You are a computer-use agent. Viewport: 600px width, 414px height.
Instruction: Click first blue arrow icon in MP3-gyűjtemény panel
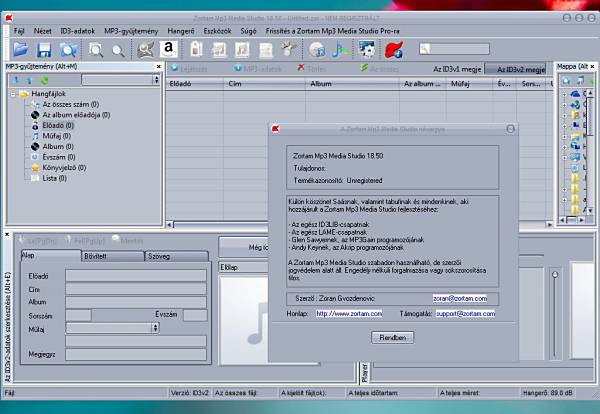16,80
